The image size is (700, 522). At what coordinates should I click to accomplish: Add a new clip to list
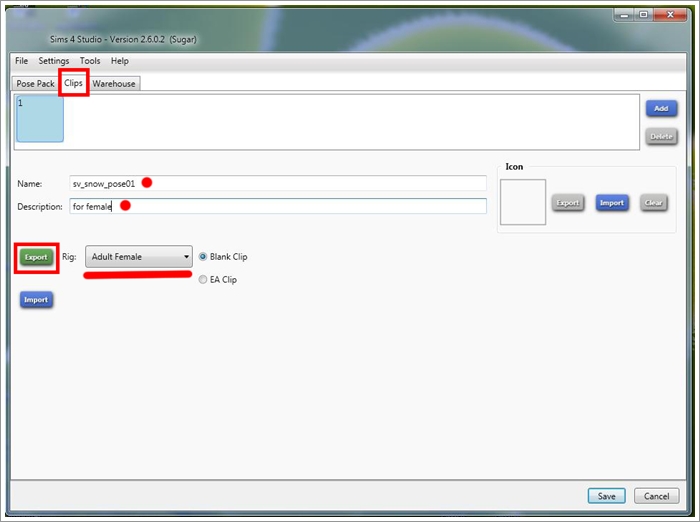[x=660, y=108]
